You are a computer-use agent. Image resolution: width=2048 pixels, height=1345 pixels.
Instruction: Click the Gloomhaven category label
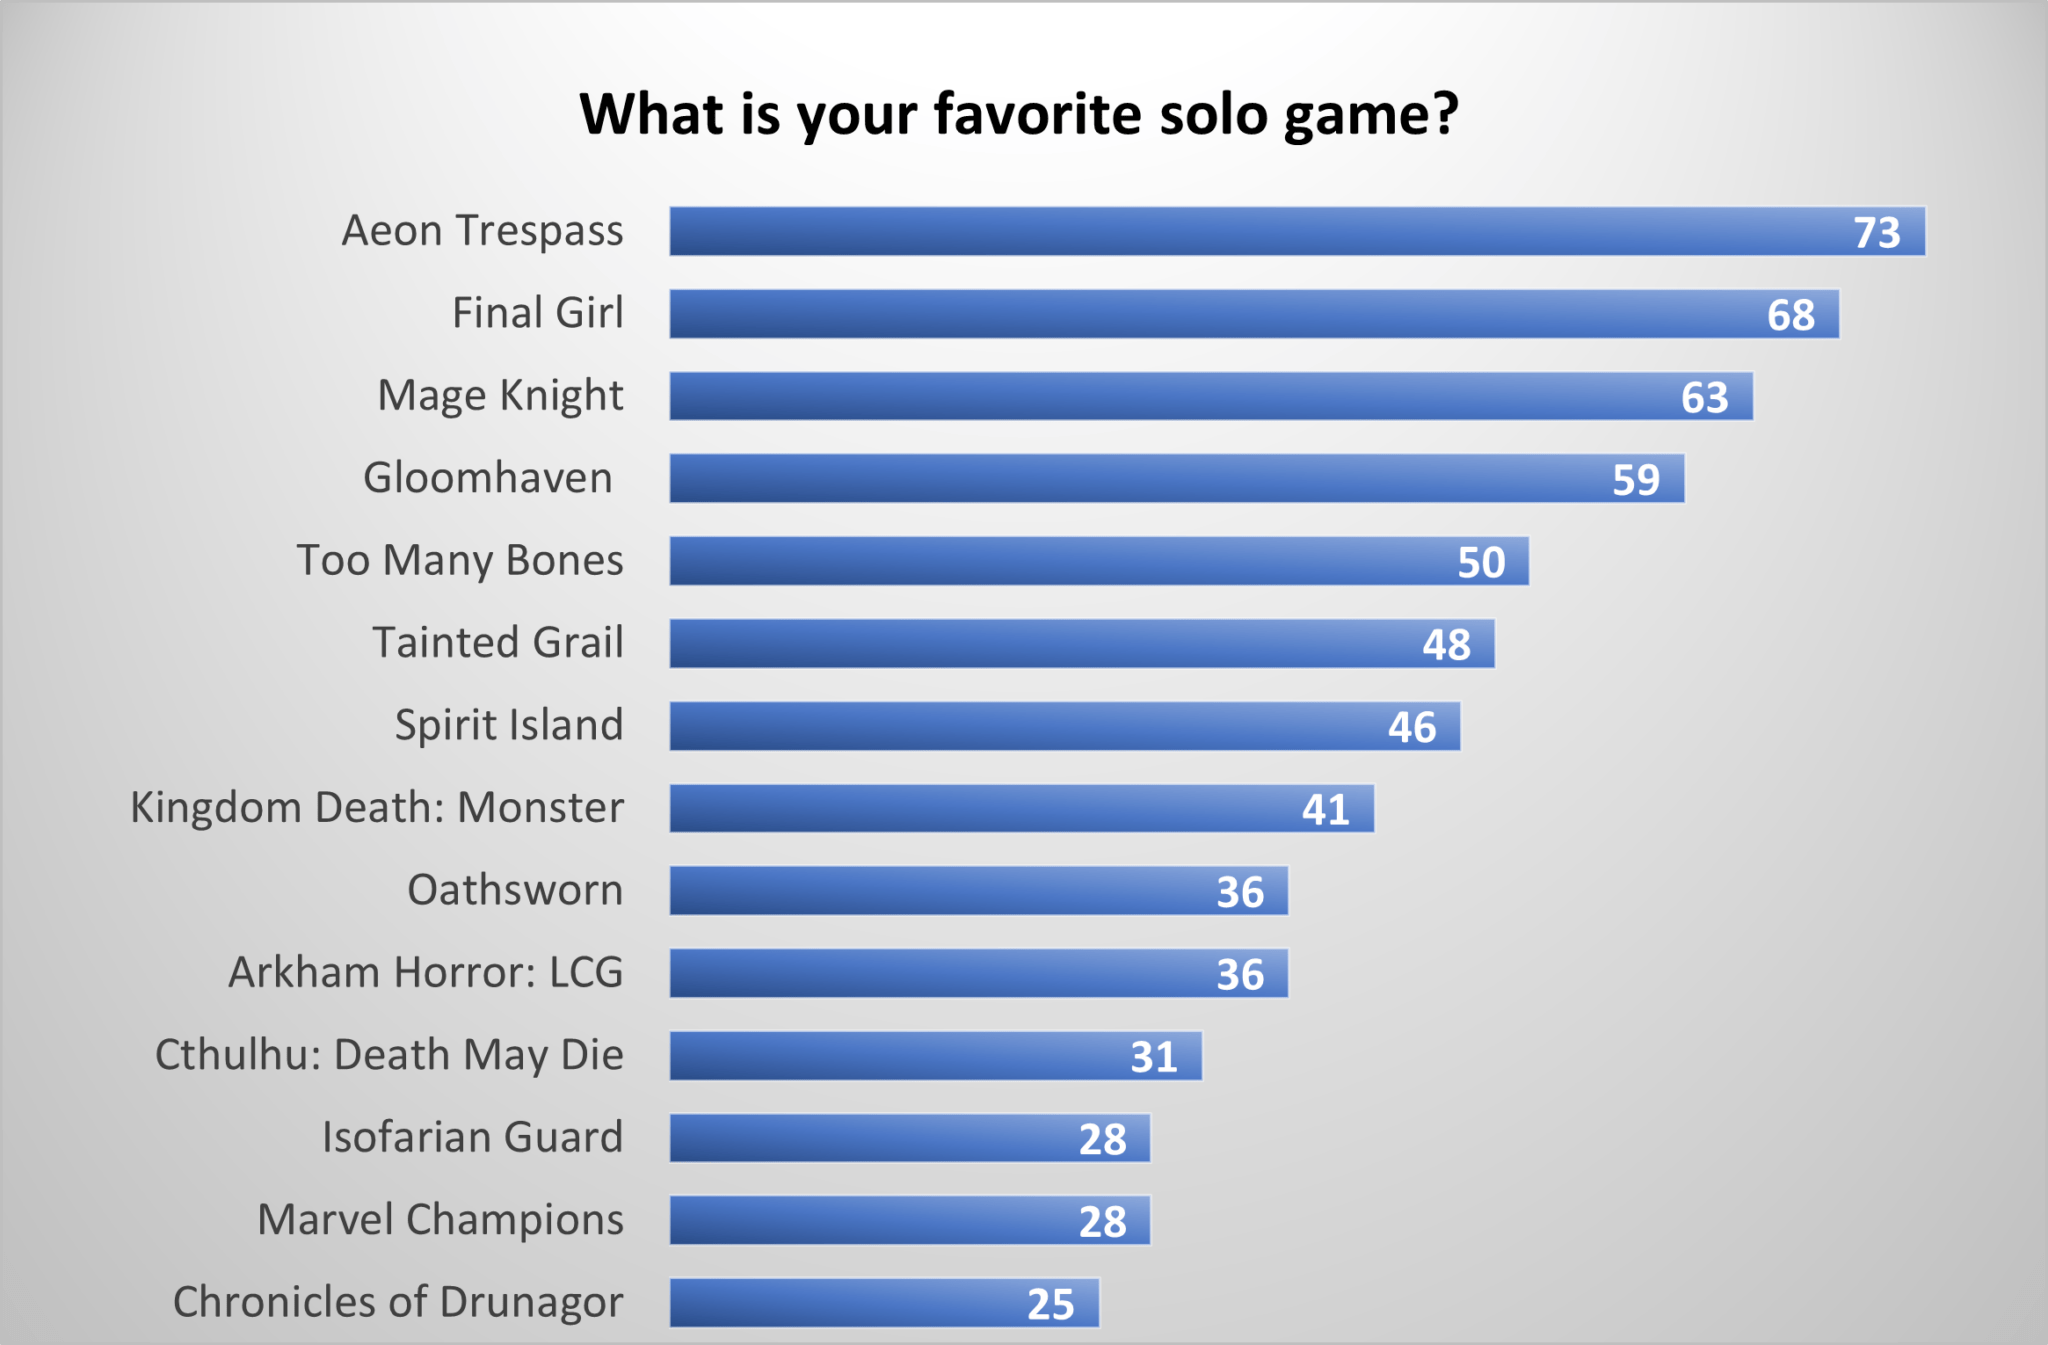(x=488, y=478)
